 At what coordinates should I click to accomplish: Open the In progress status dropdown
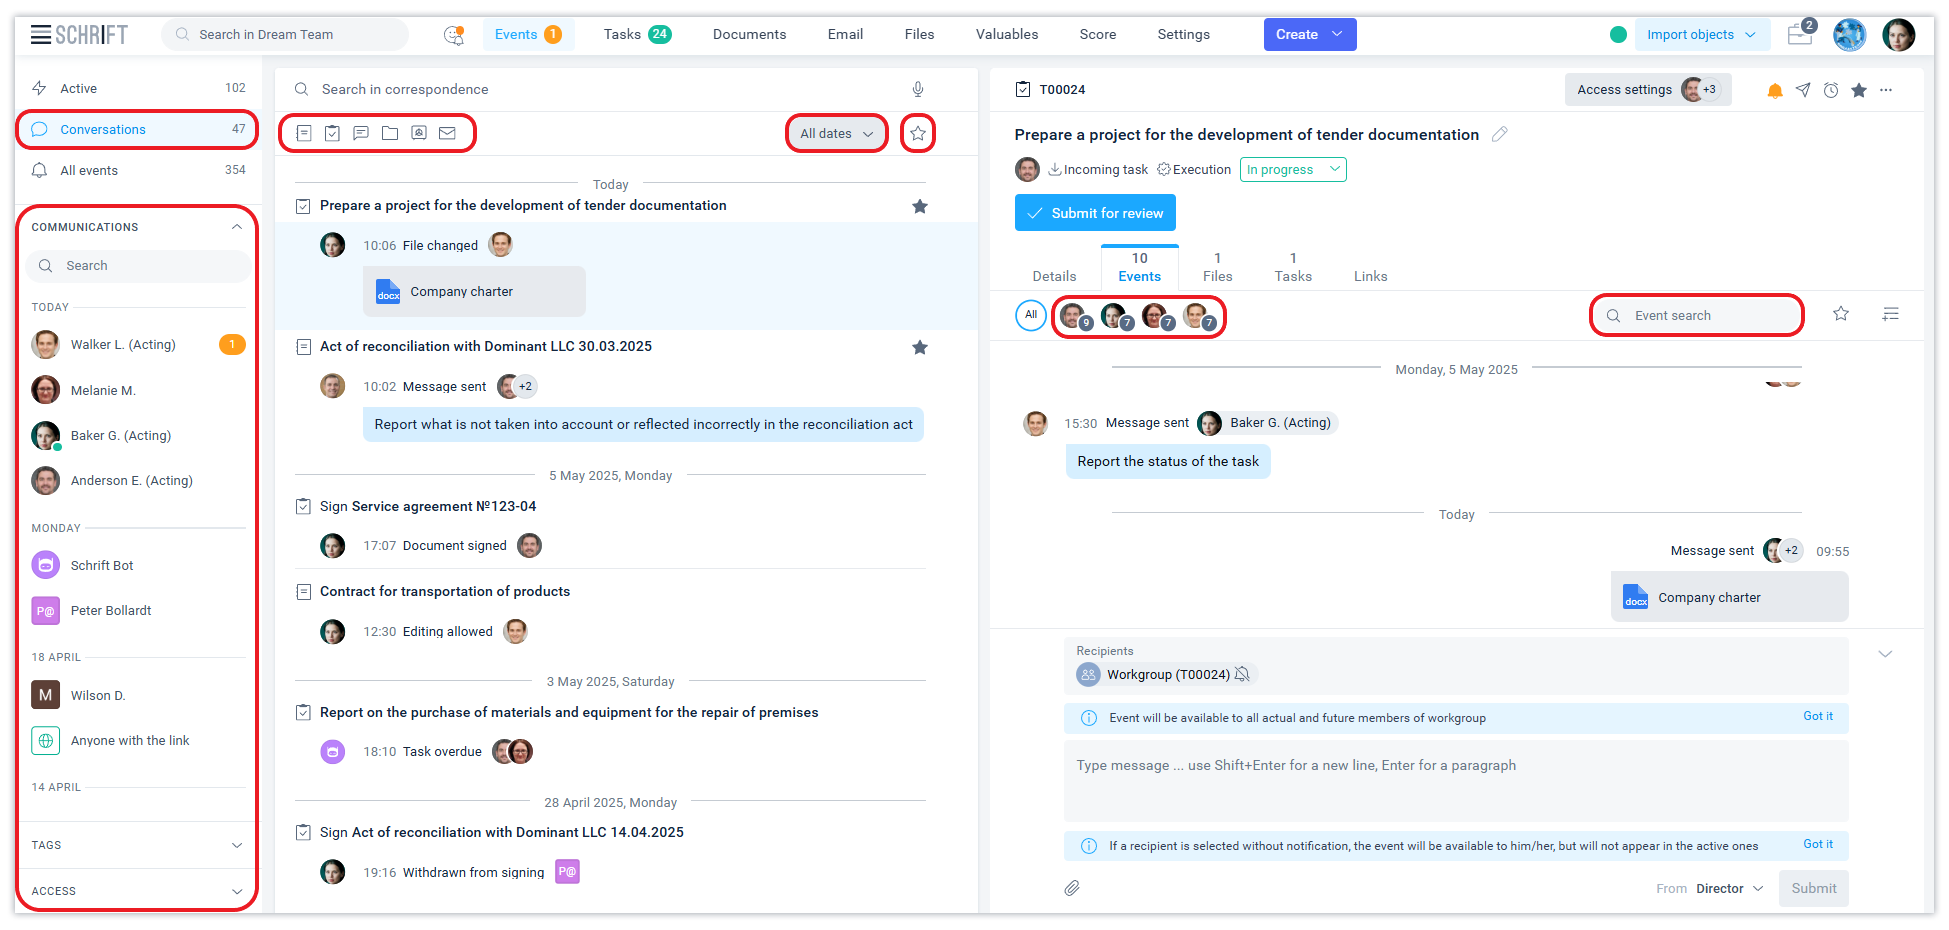click(x=1292, y=170)
